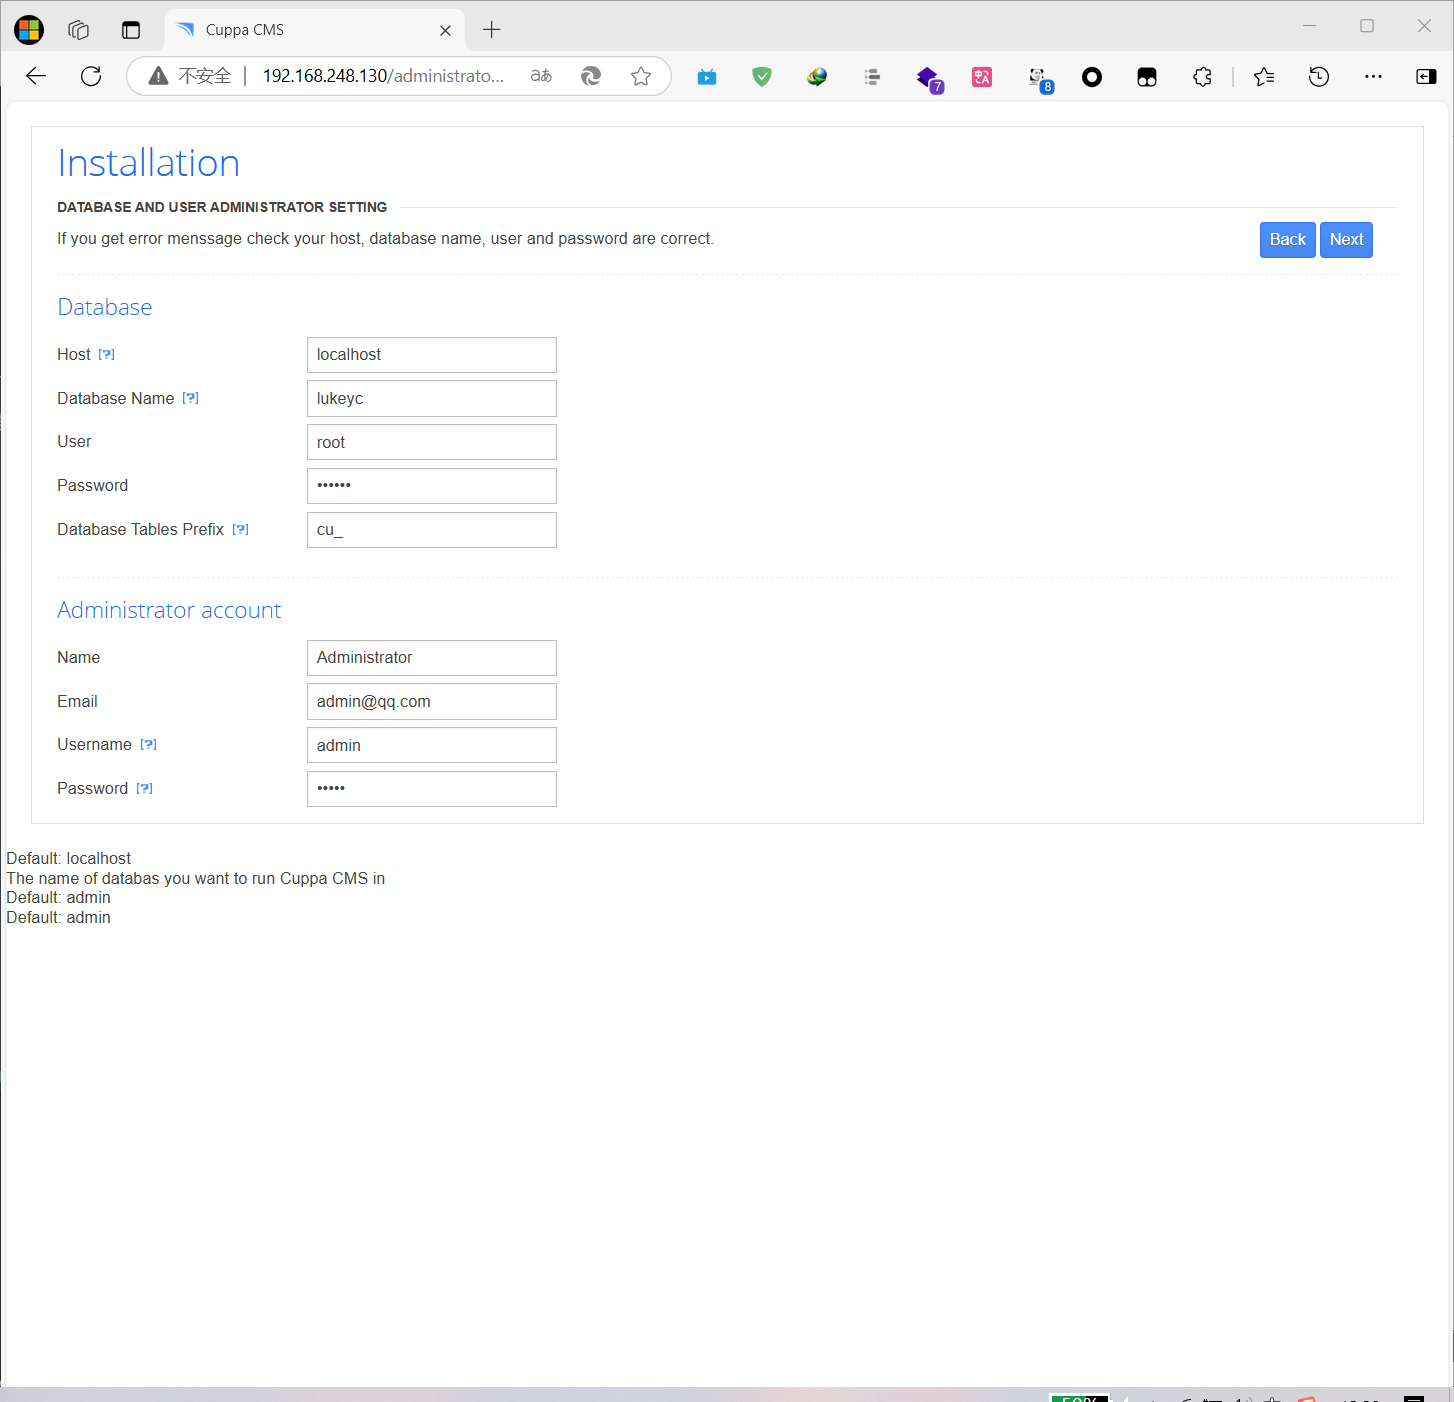Click the Next button

click(x=1346, y=240)
